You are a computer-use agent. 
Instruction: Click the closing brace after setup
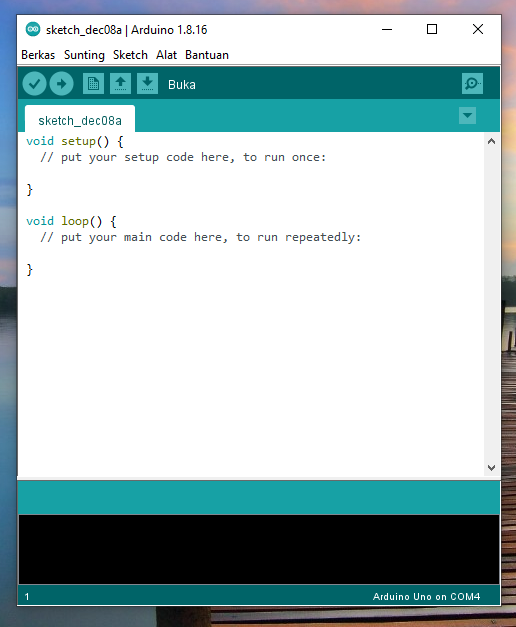(x=30, y=189)
